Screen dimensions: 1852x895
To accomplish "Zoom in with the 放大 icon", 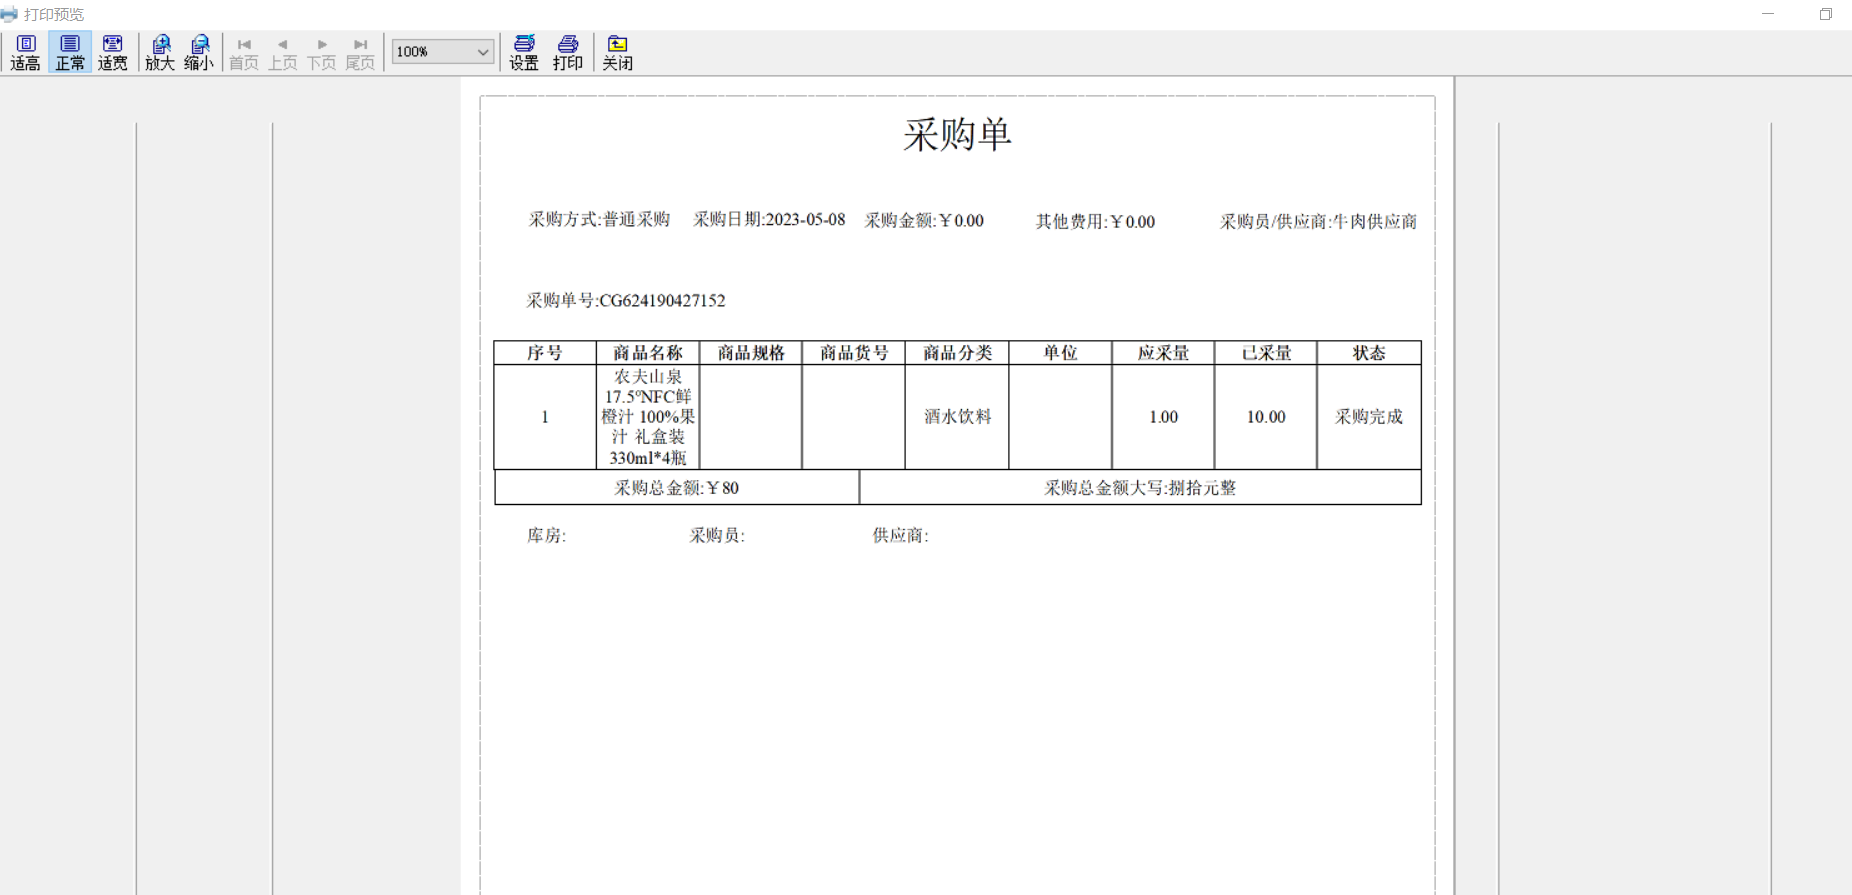I will click(160, 52).
